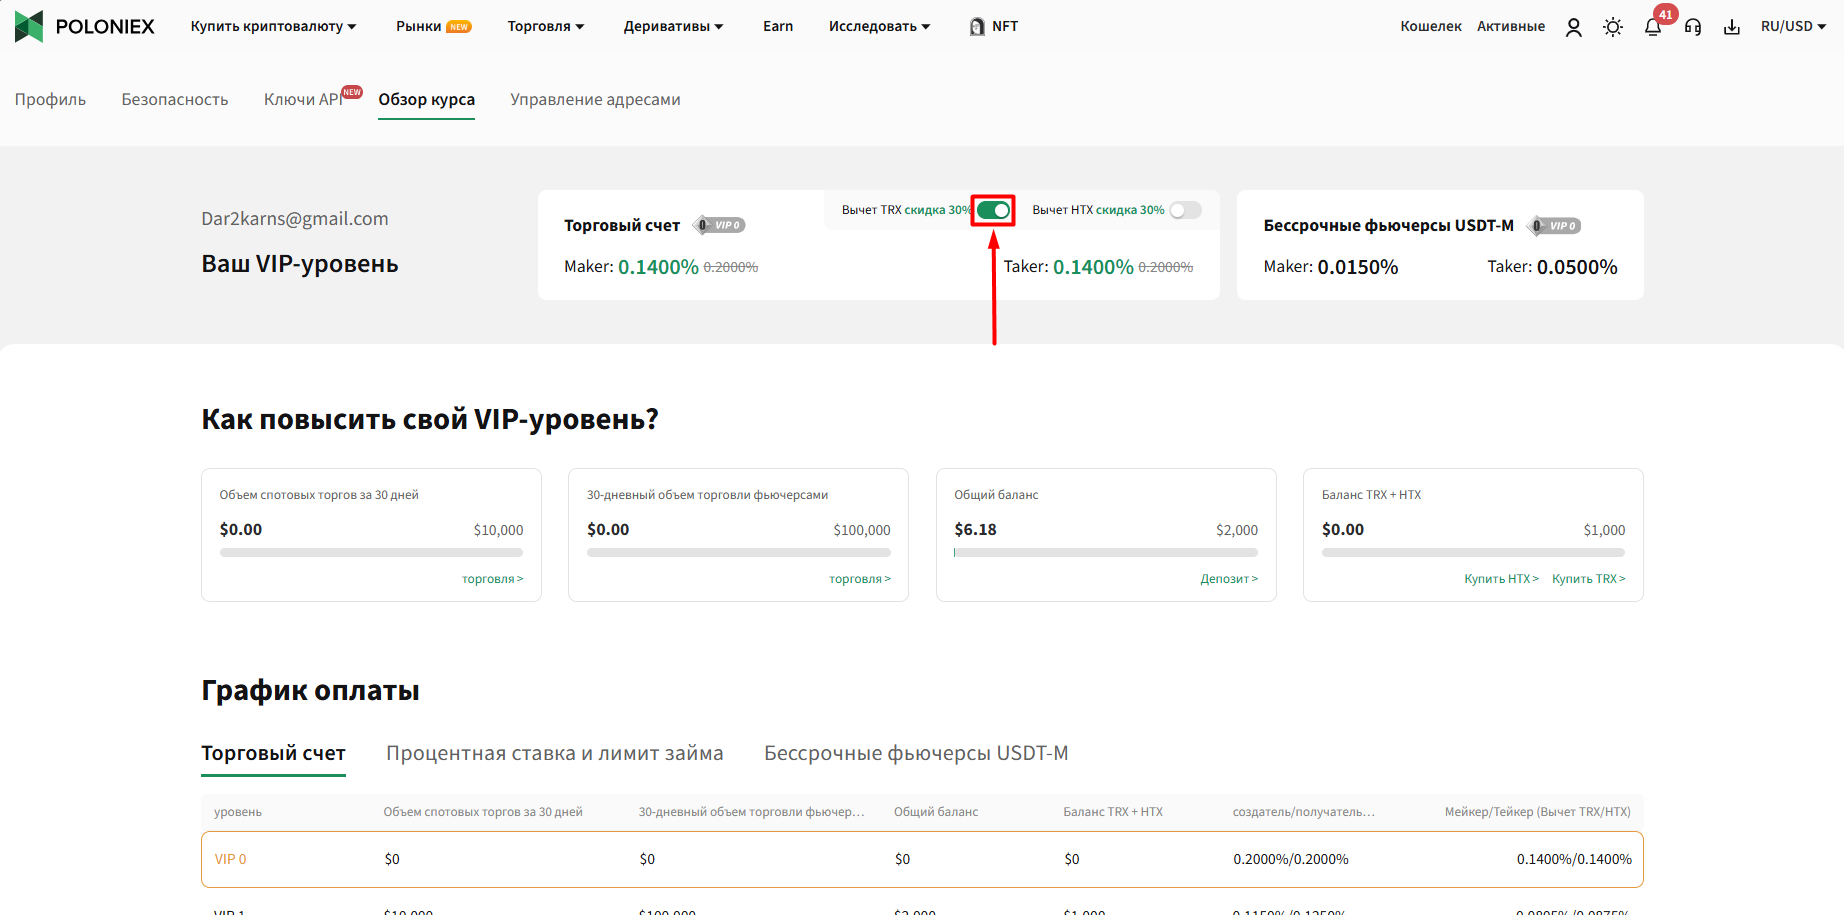1844x915 pixels.
Task: Click the spot volume progress bar
Action: tap(371, 552)
